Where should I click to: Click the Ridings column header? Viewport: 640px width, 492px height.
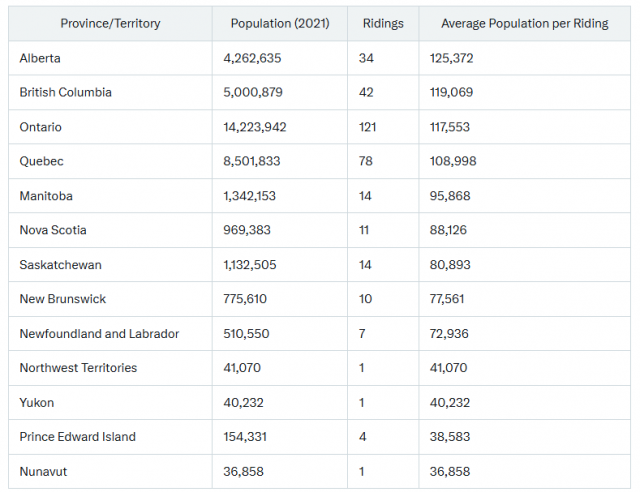pos(383,23)
